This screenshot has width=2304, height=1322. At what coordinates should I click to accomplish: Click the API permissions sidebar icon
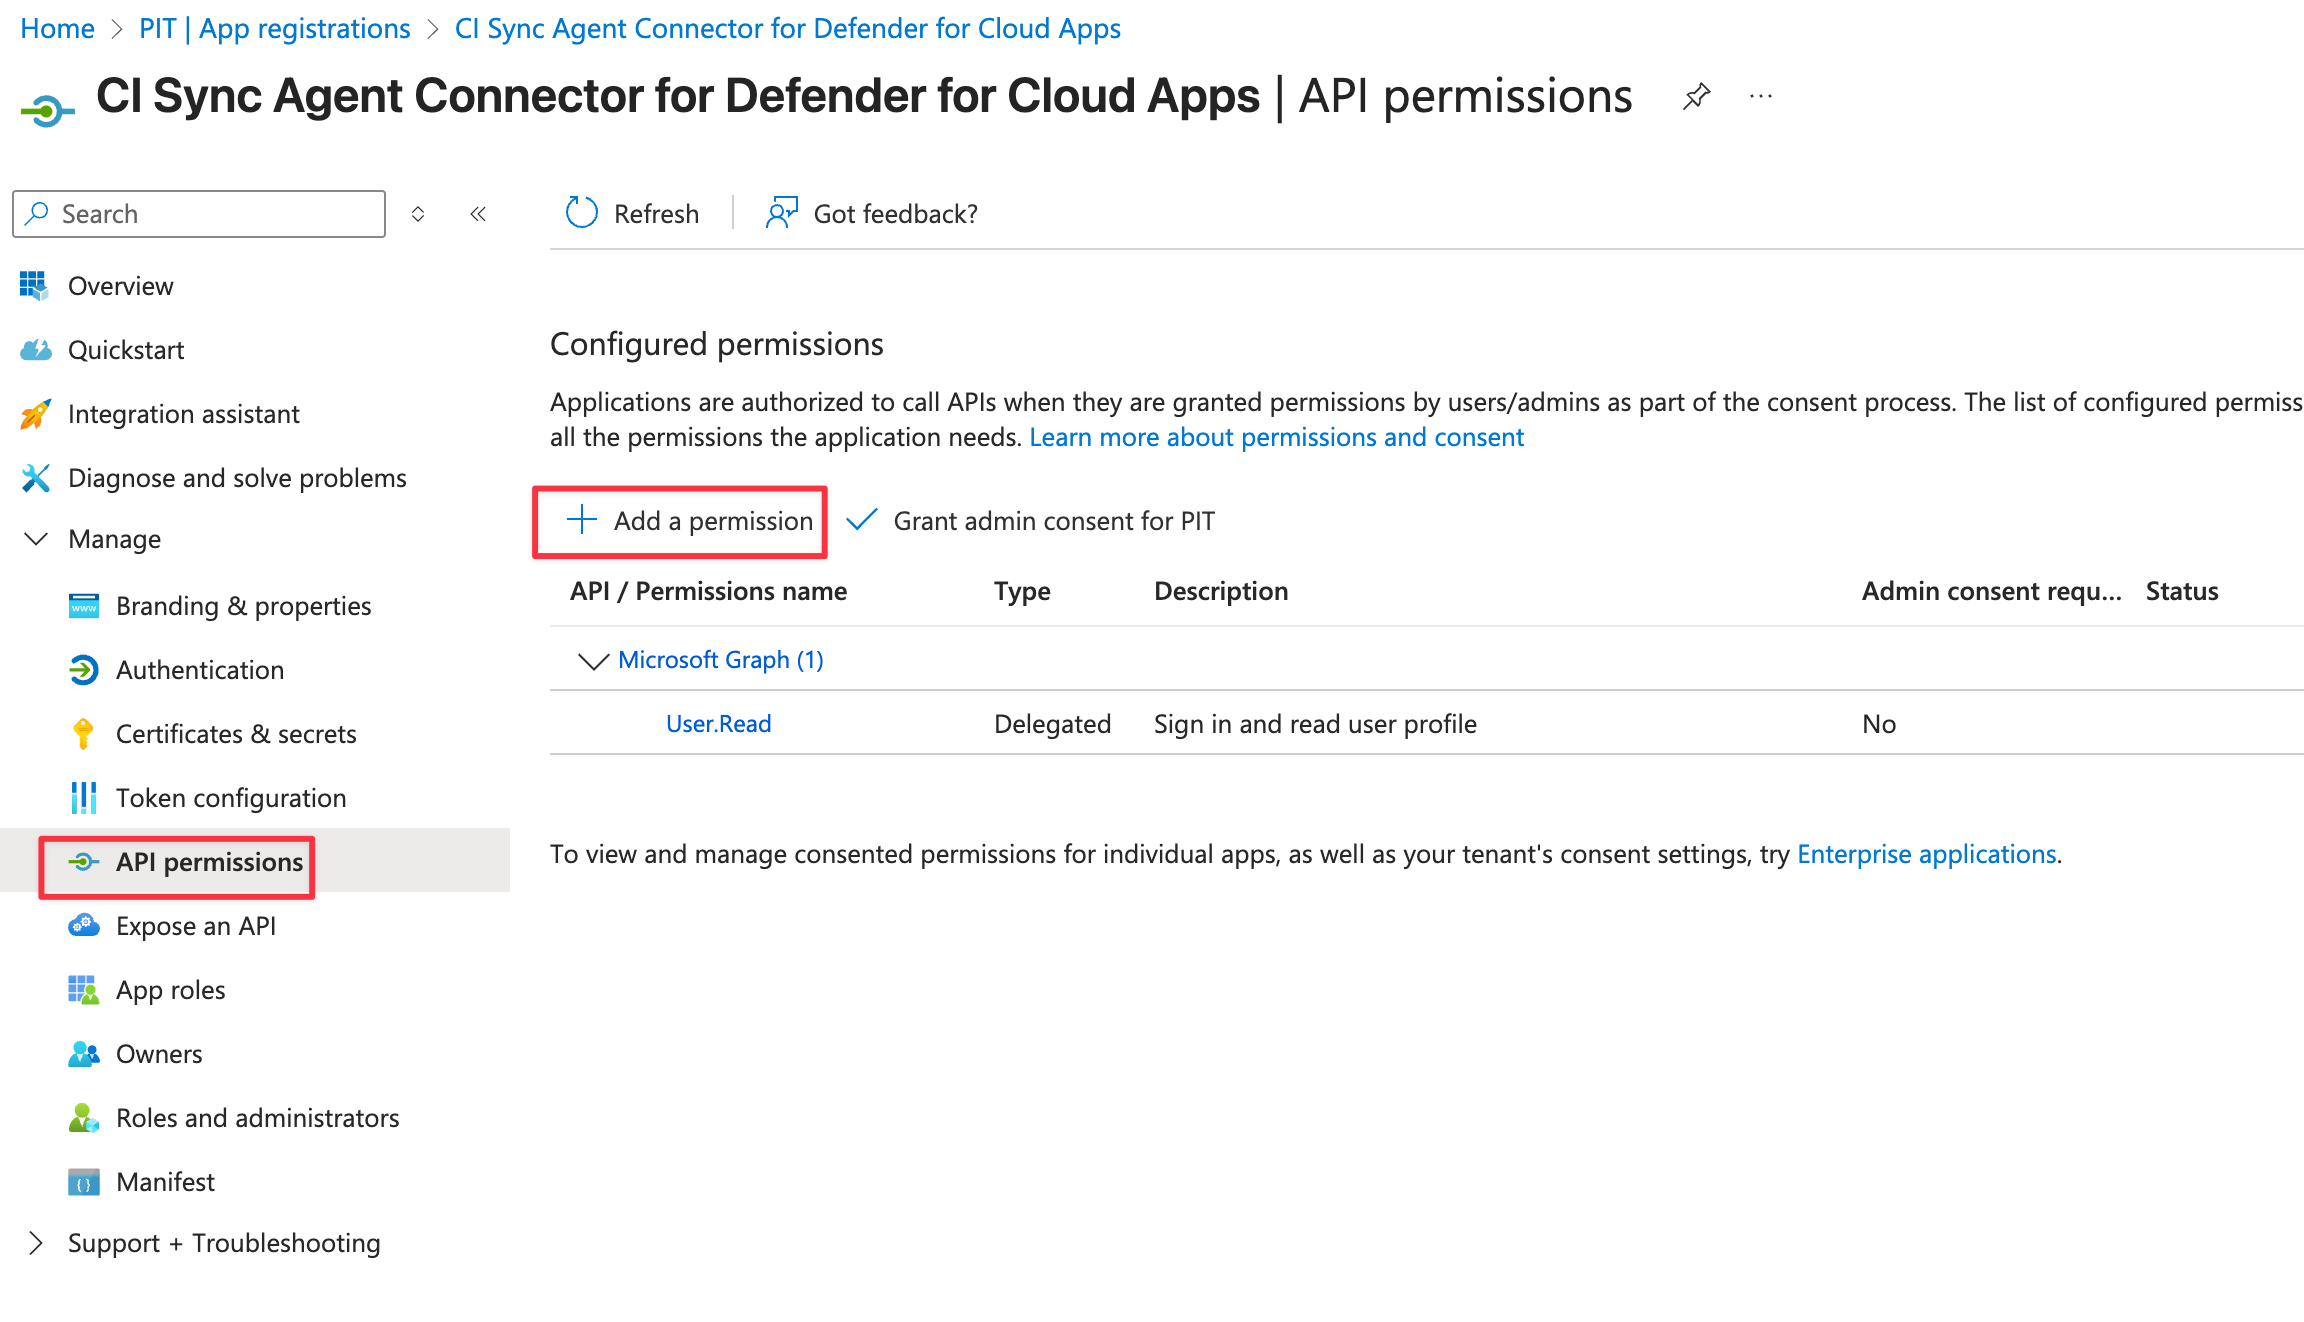pos(84,862)
